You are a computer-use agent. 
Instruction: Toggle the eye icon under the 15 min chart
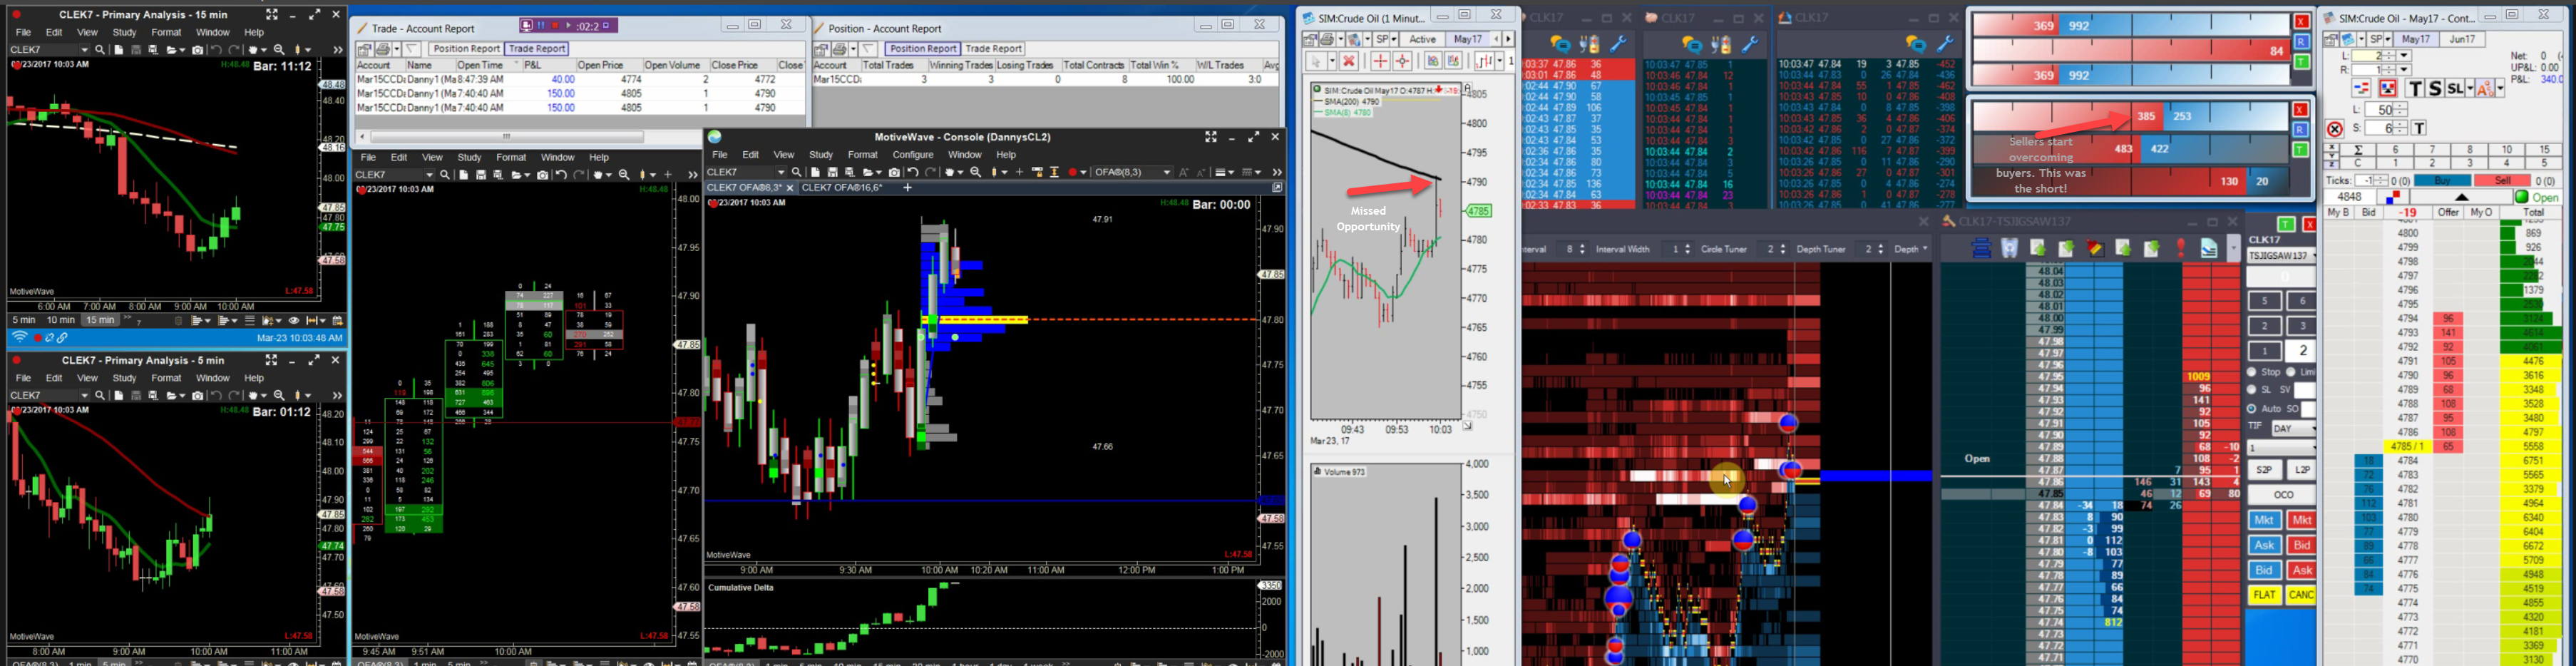(294, 320)
